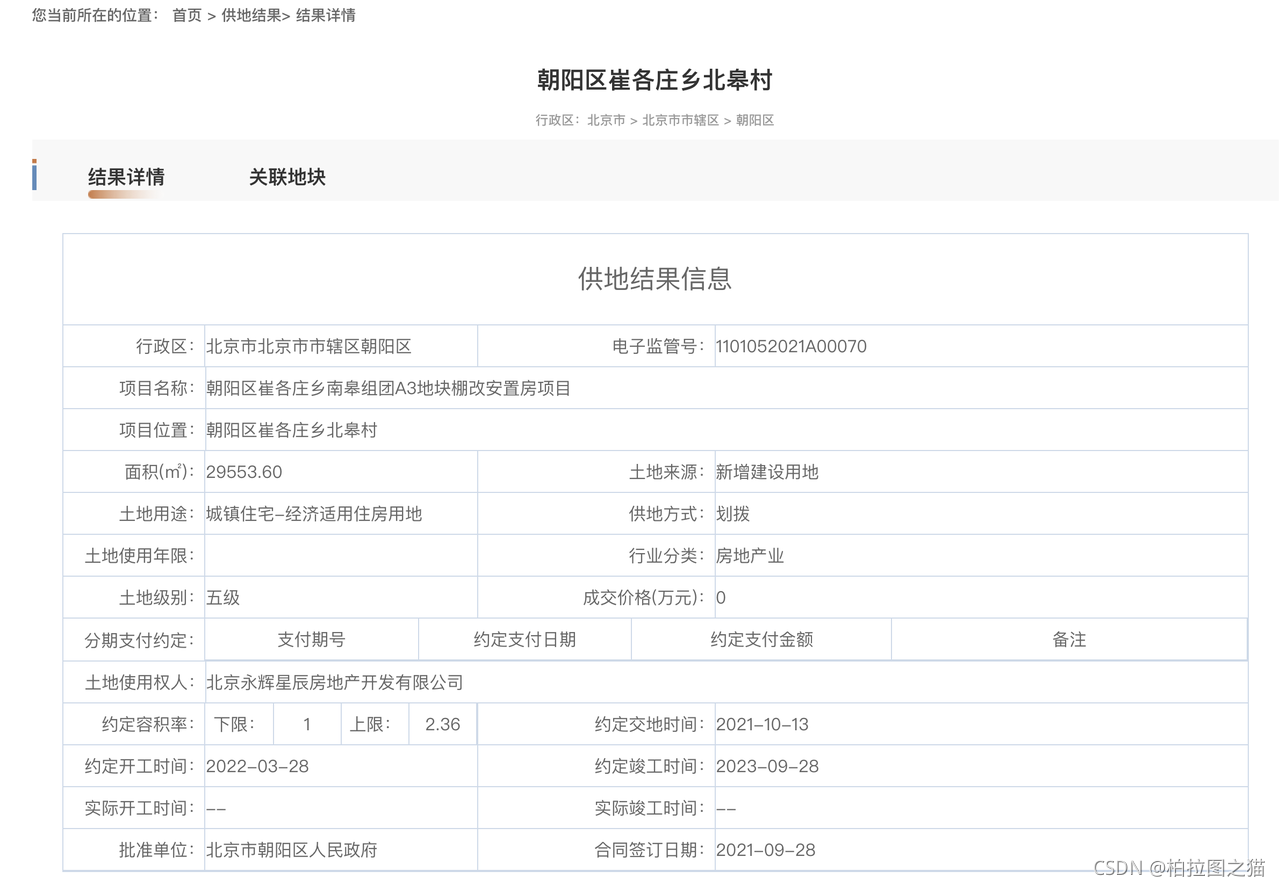Open the 北京市市辖区 region link
The width and height of the screenshot is (1280, 886).
click(683, 119)
